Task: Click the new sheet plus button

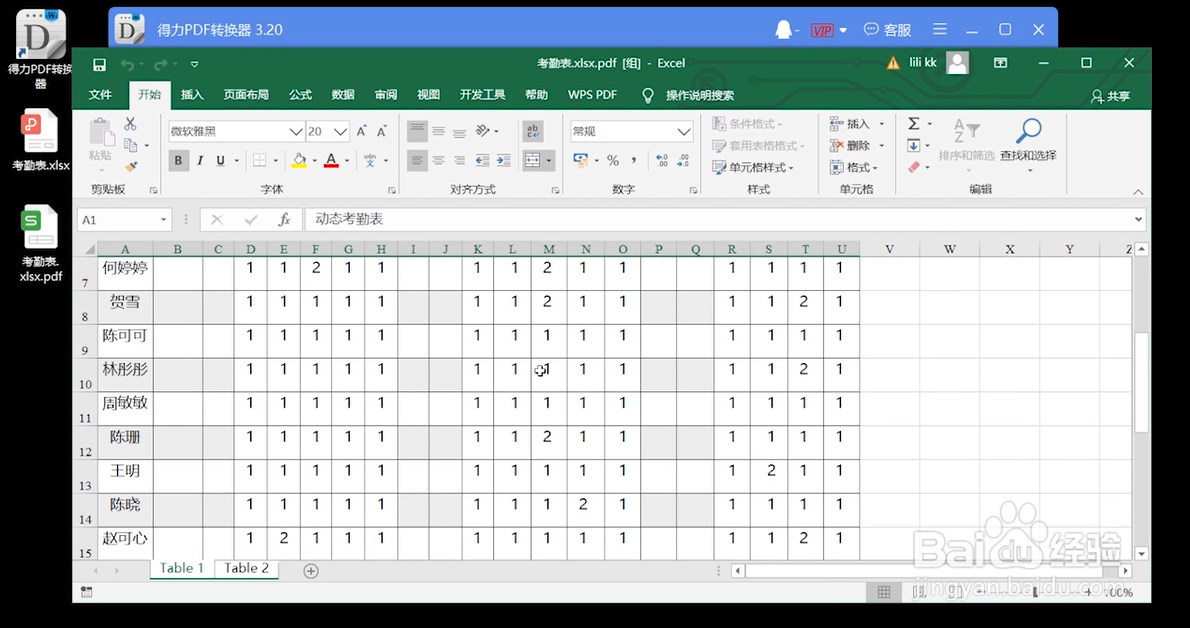Action: 310,571
